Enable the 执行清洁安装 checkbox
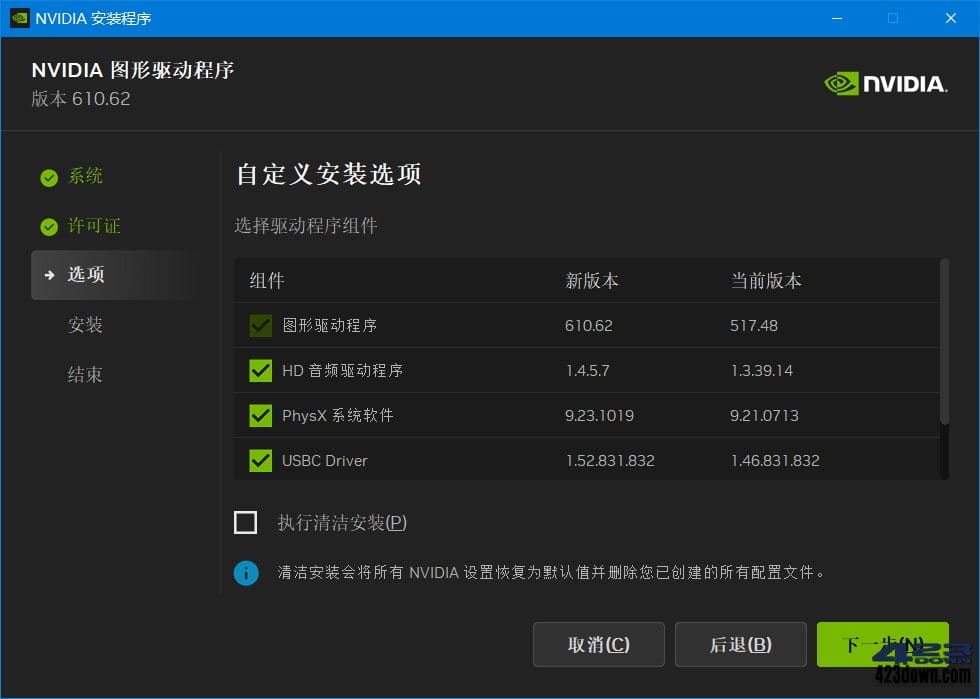 (246, 522)
